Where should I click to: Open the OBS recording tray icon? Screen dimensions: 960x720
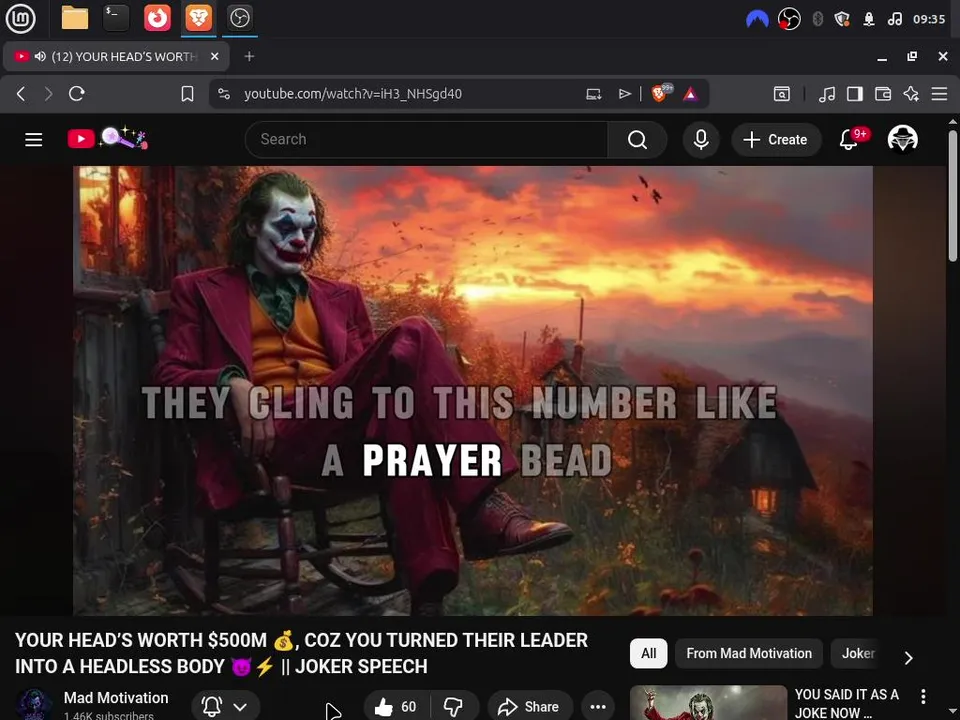coord(789,19)
